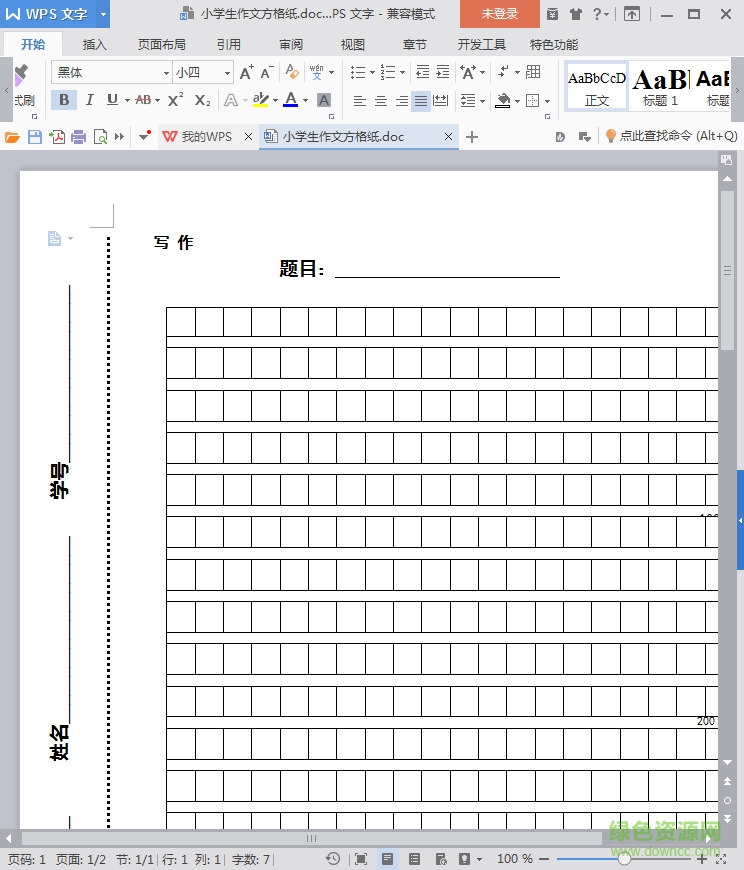Click paragraph shading paint bucket icon

pos(503,100)
